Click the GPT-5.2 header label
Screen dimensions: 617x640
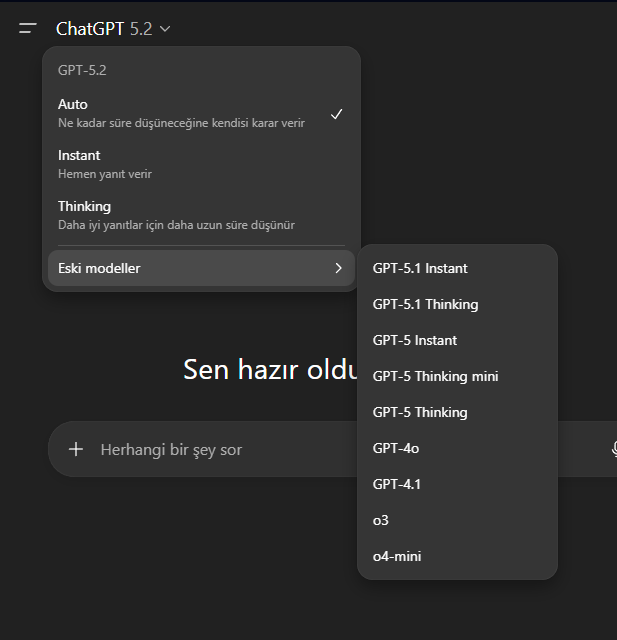(x=82, y=70)
